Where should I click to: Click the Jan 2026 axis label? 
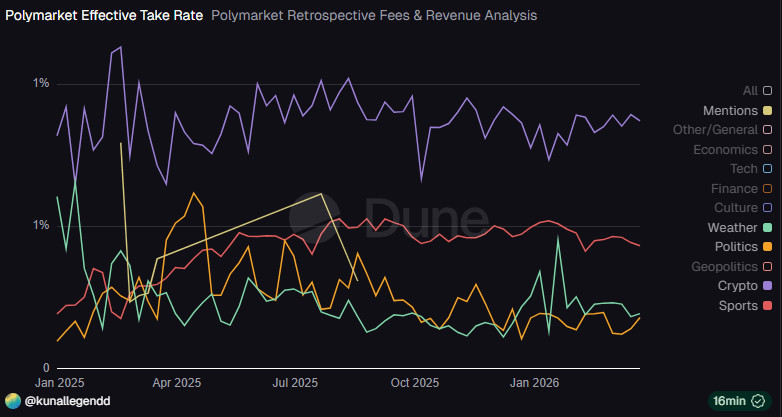(x=535, y=383)
